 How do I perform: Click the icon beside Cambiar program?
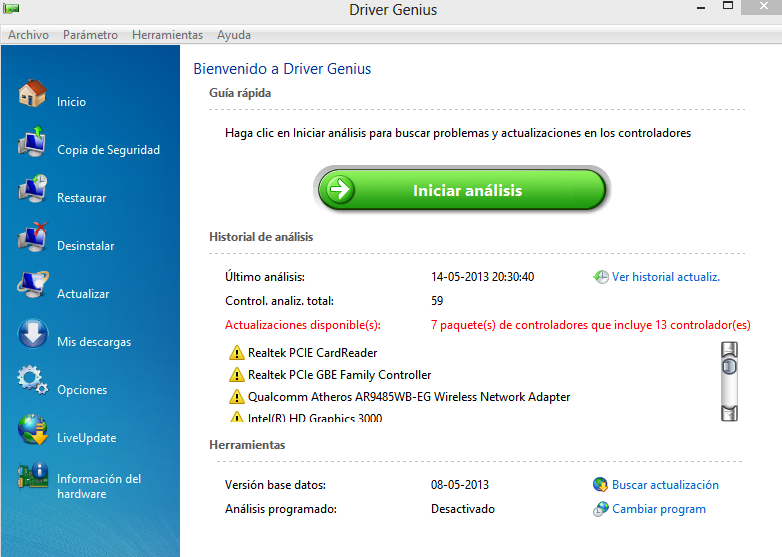point(600,509)
